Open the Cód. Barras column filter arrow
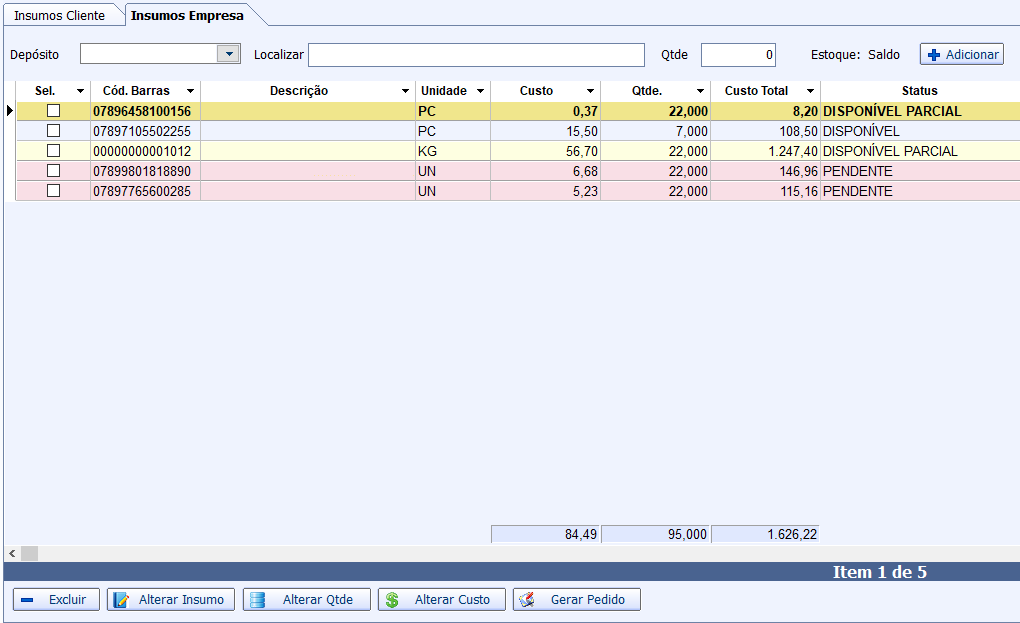The width and height of the screenshot is (1020, 623). (190, 91)
